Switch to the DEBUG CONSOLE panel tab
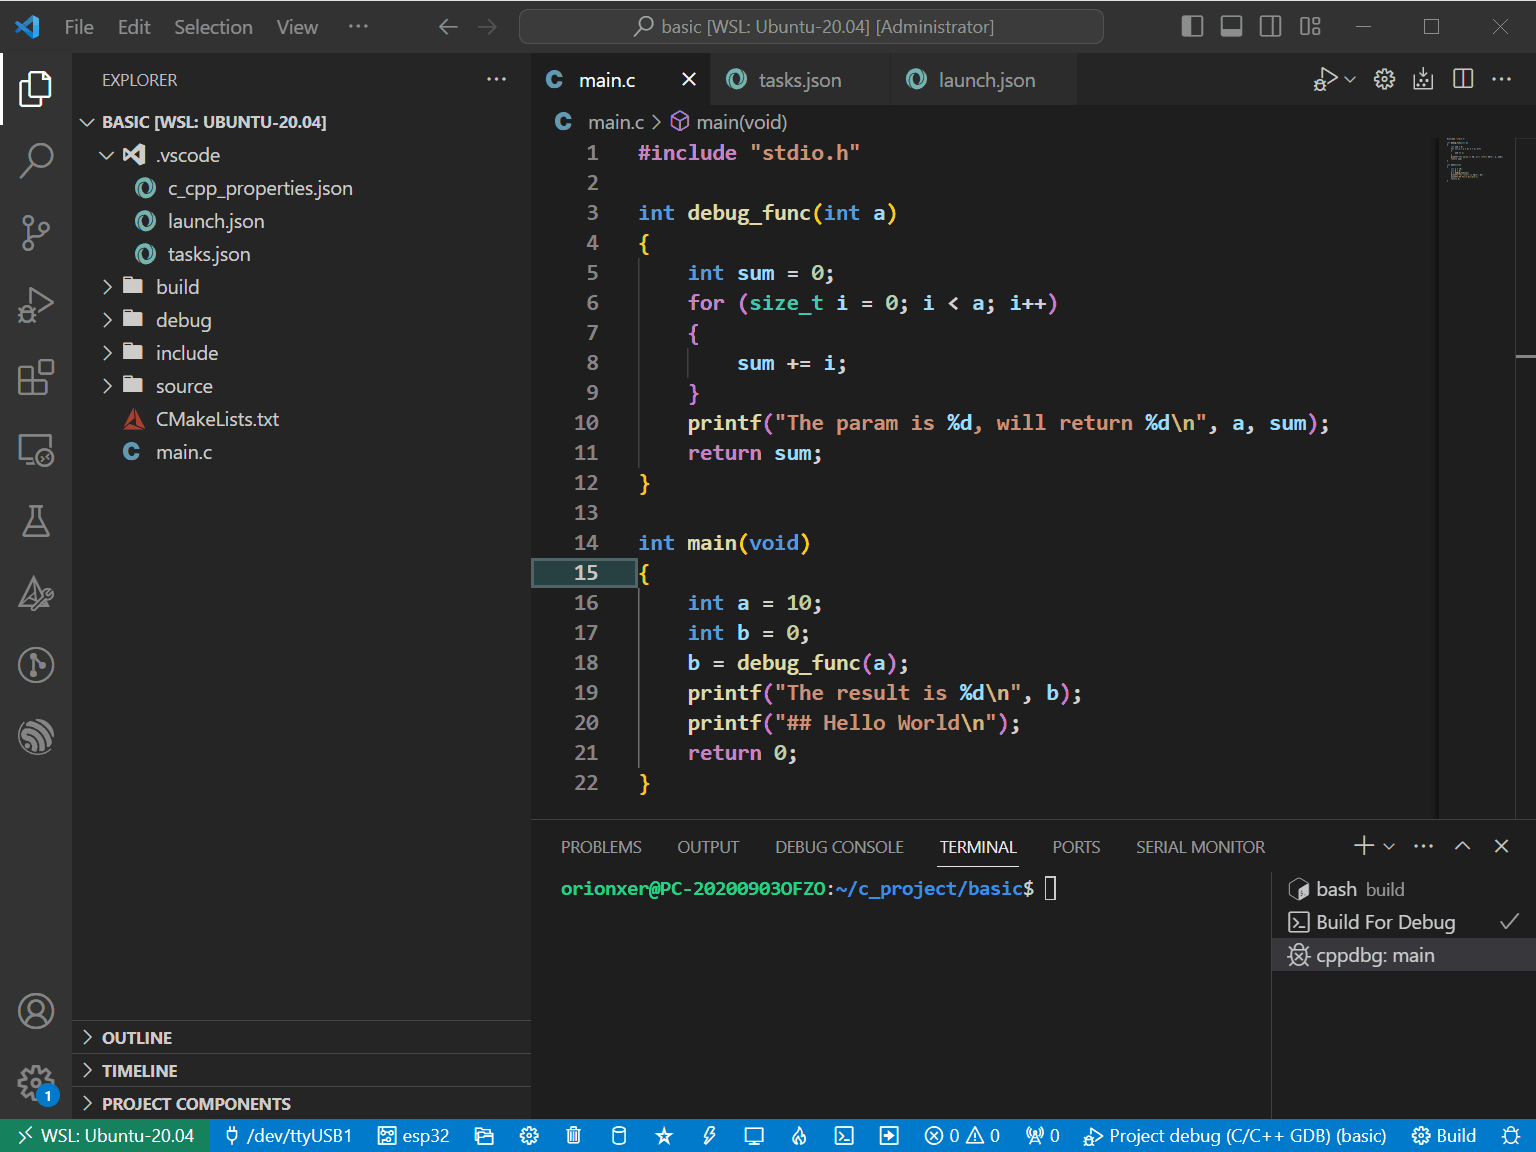This screenshot has height=1152, width=1536. [x=839, y=847]
